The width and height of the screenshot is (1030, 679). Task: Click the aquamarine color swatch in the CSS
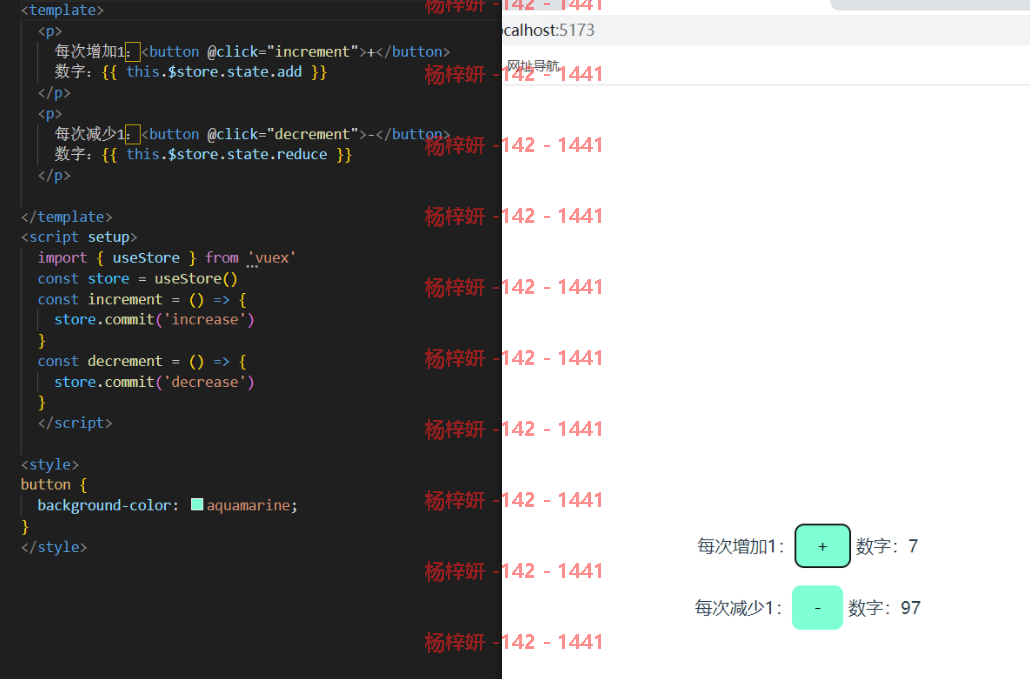click(x=197, y=504)
